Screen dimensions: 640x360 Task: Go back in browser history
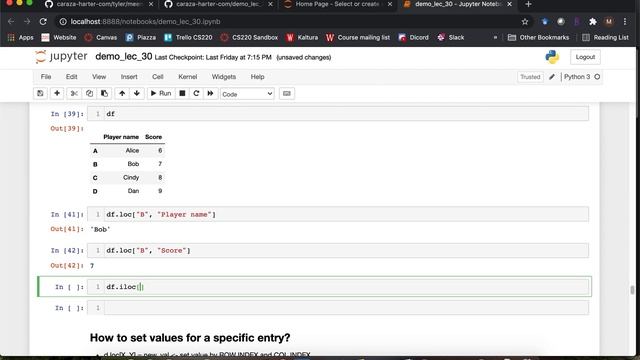pyautogui.click(x=11, y=22)
